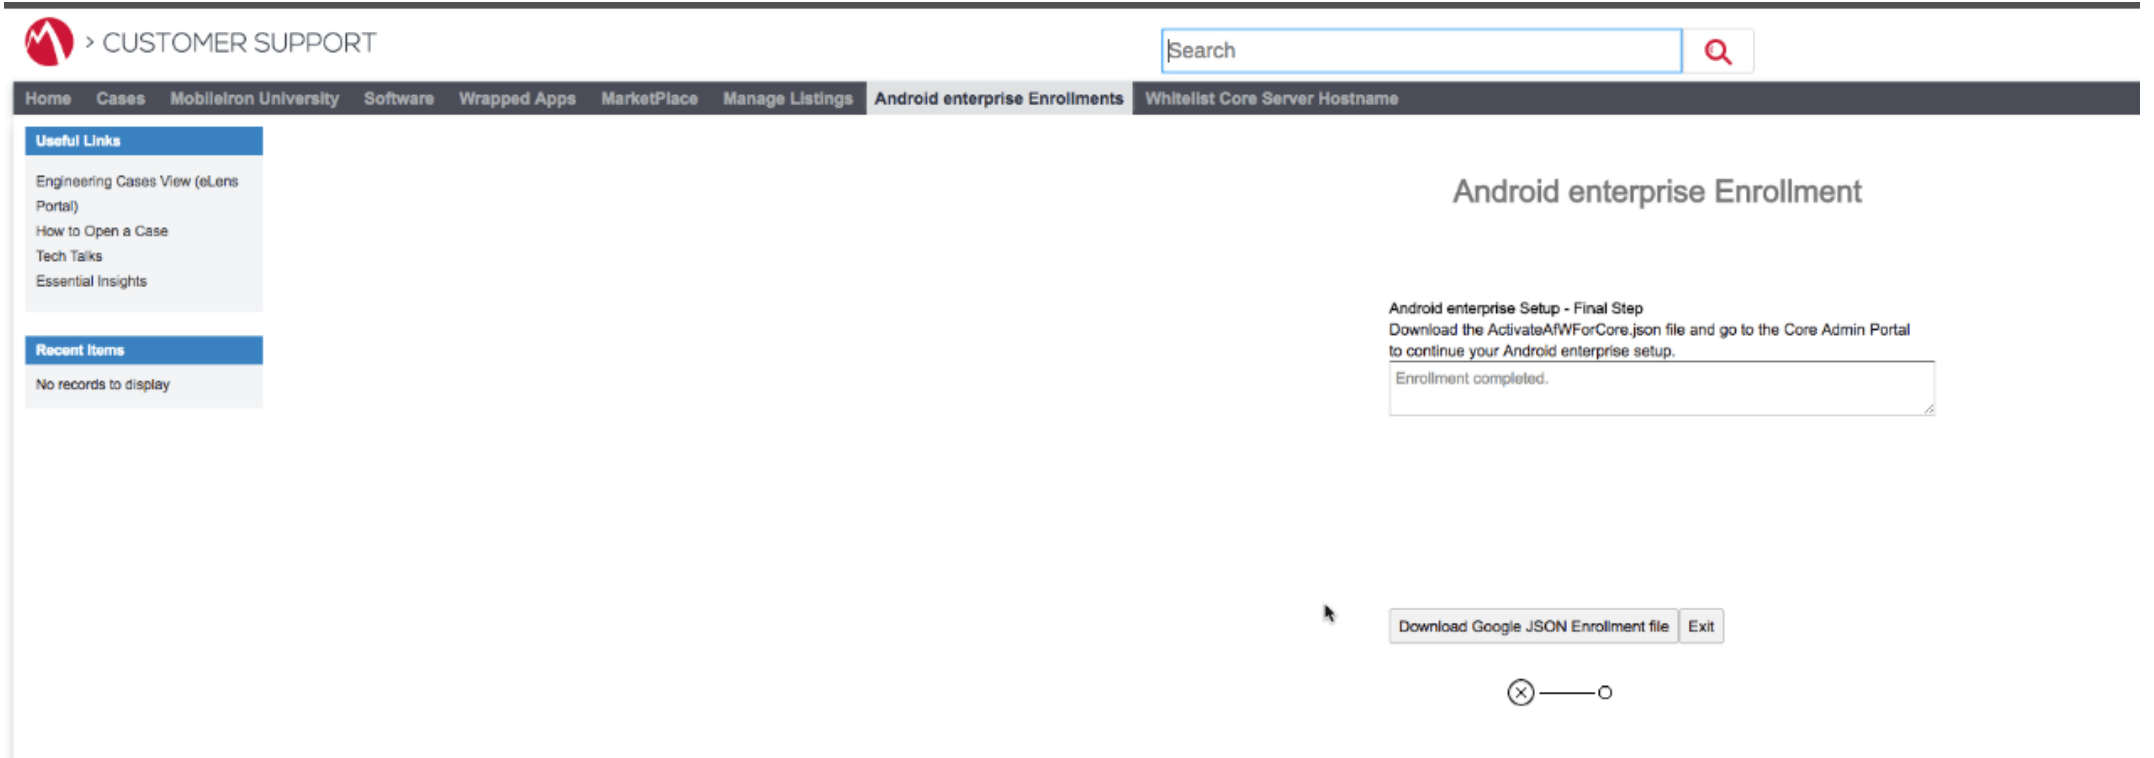2154x758 pixels.
Task: Click the circled X step indicator
Action: 1520,692
